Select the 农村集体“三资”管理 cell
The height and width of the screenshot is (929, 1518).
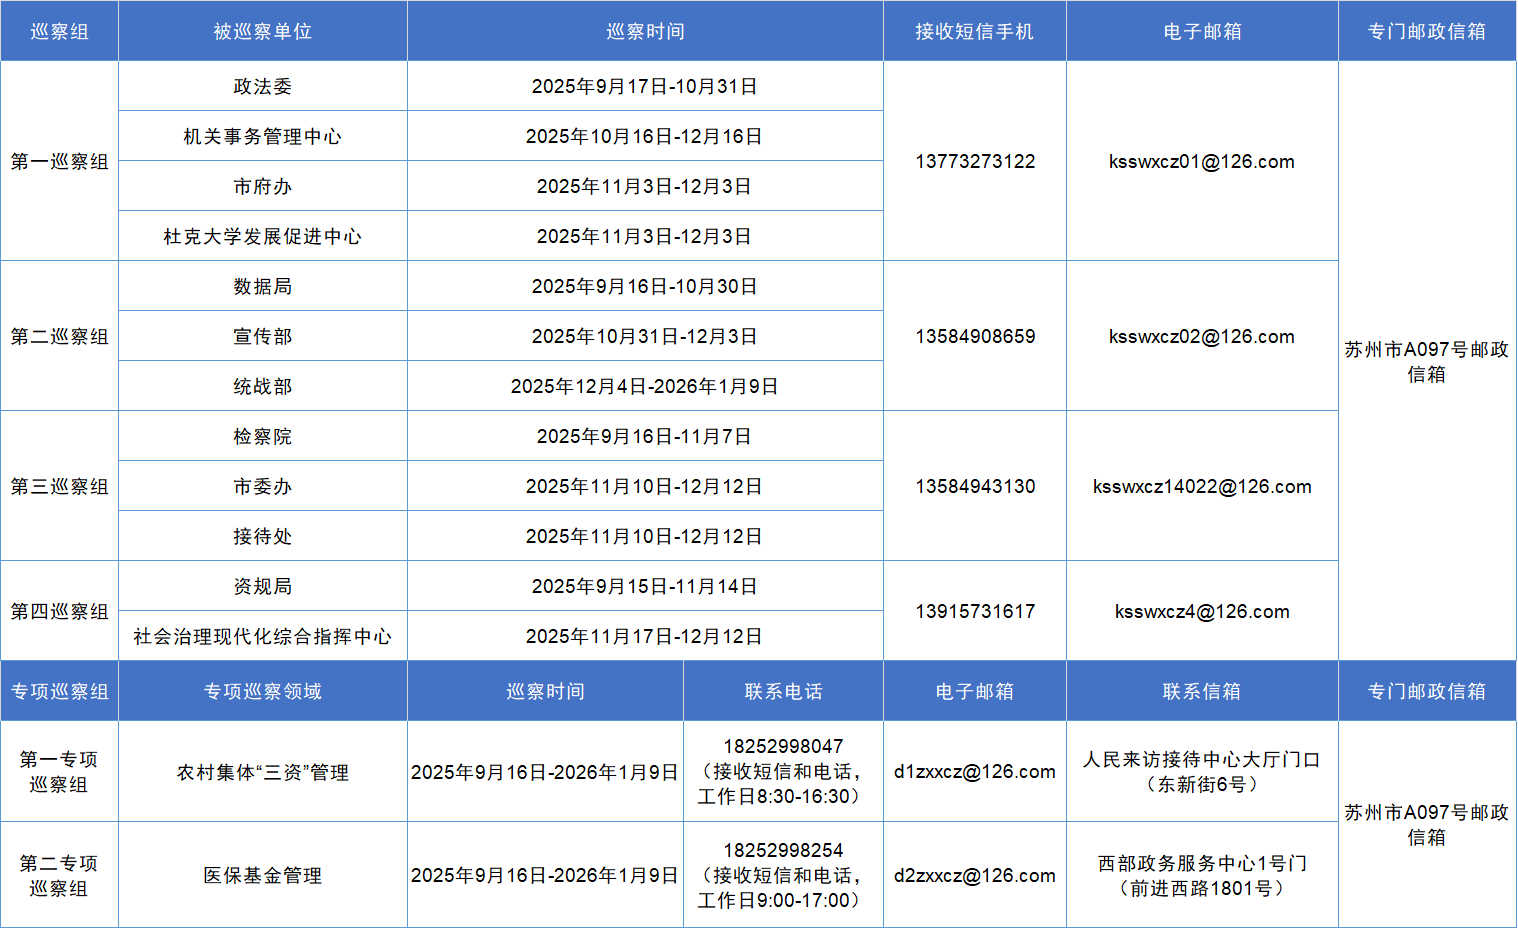click(263, 773)
